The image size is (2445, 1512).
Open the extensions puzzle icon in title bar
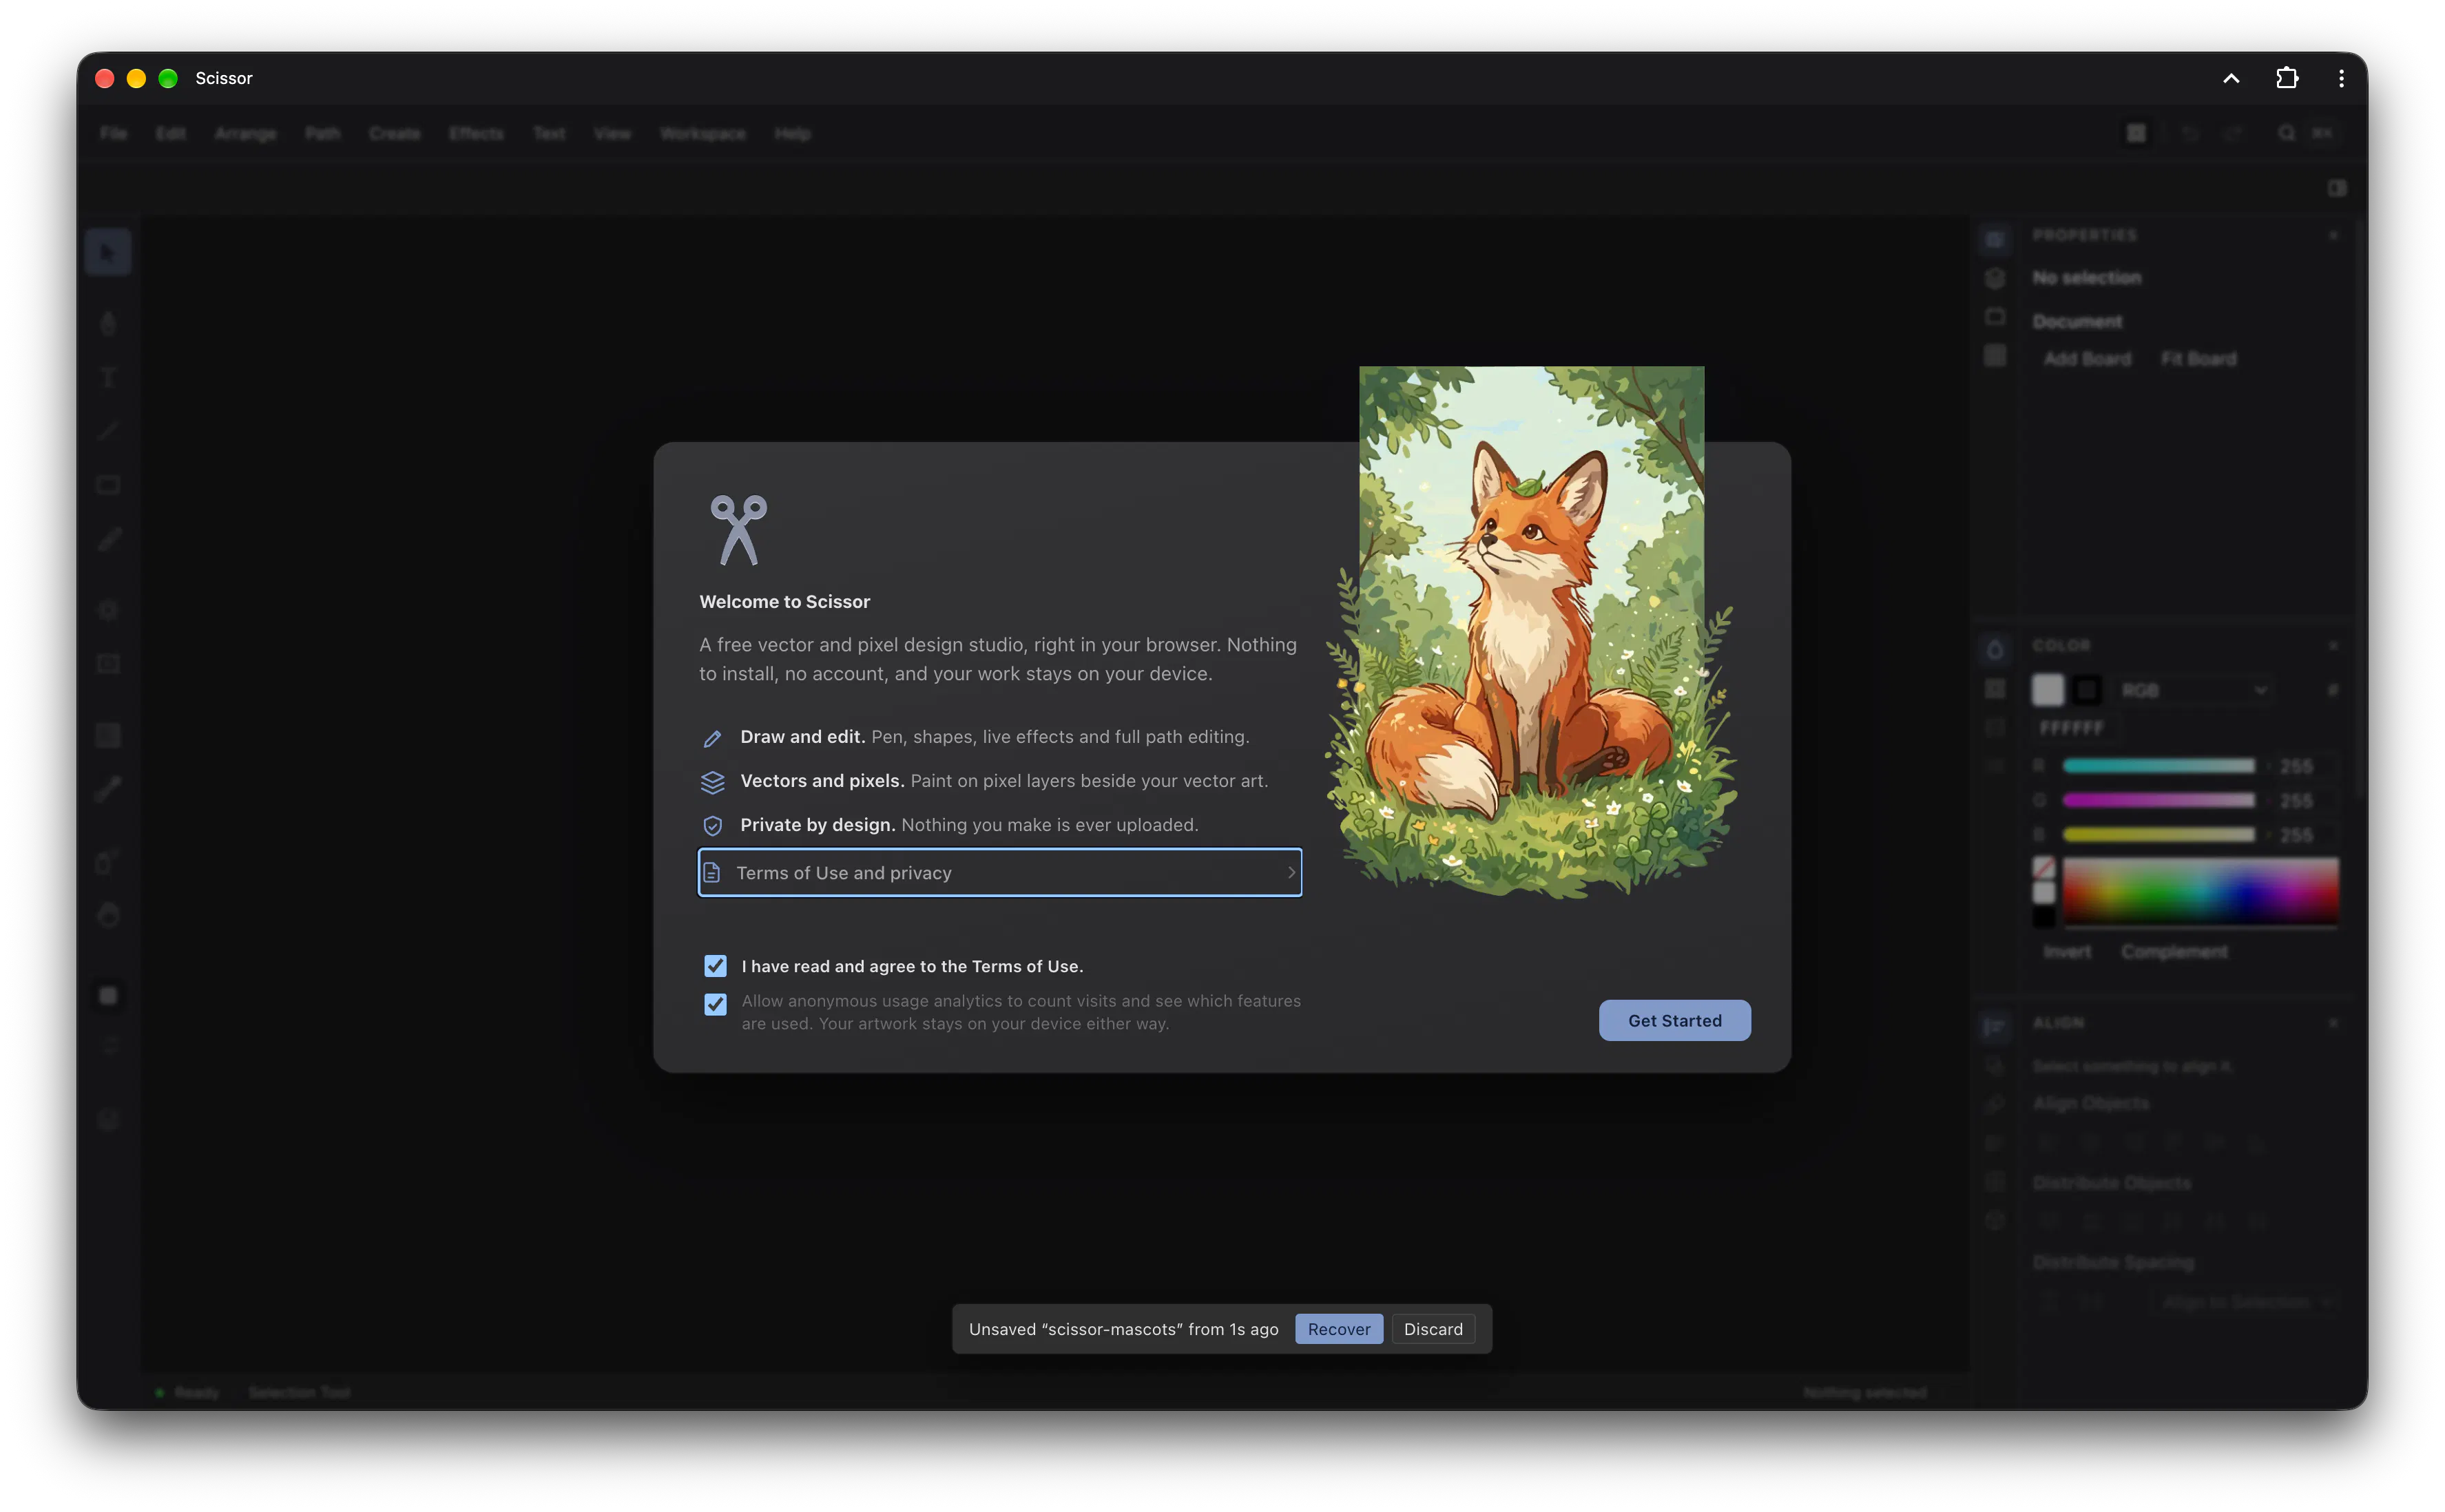click(x=2286, y=78)
